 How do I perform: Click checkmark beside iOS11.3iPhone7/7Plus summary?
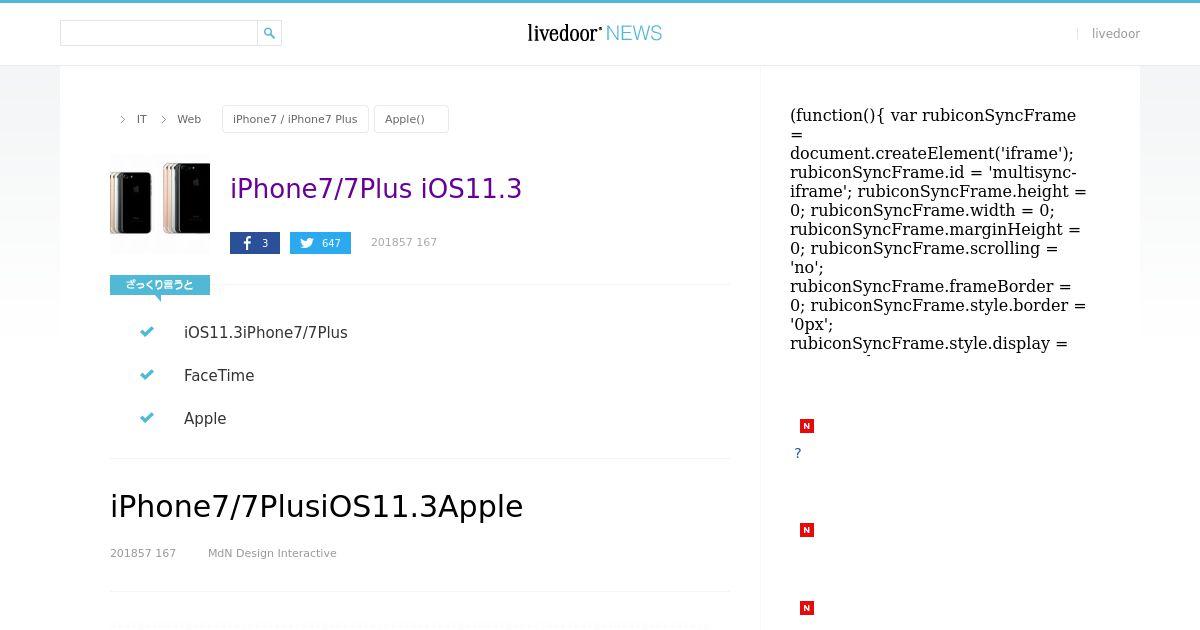147,332
